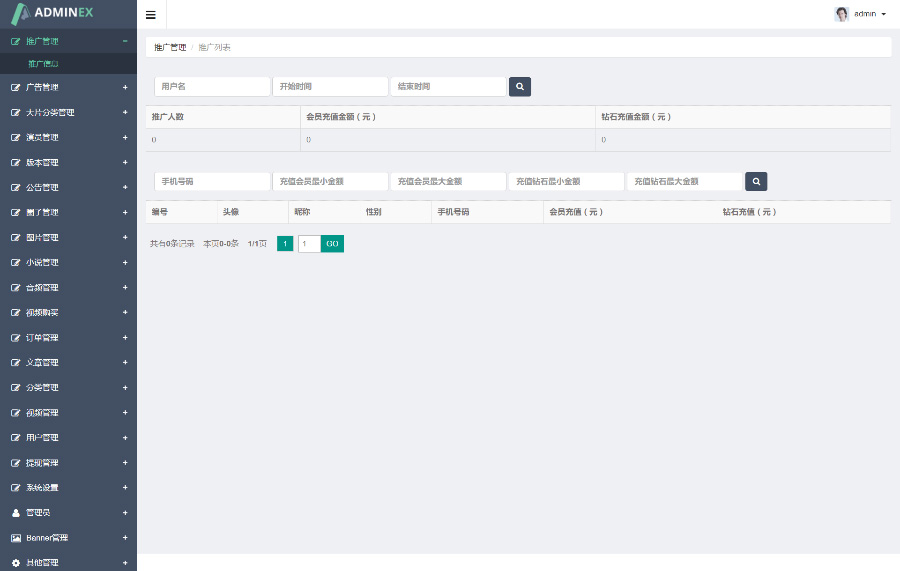This screenshot has height=571, width=900.
Task: Click the person icon for 管理员
Action: pos(15,513)
